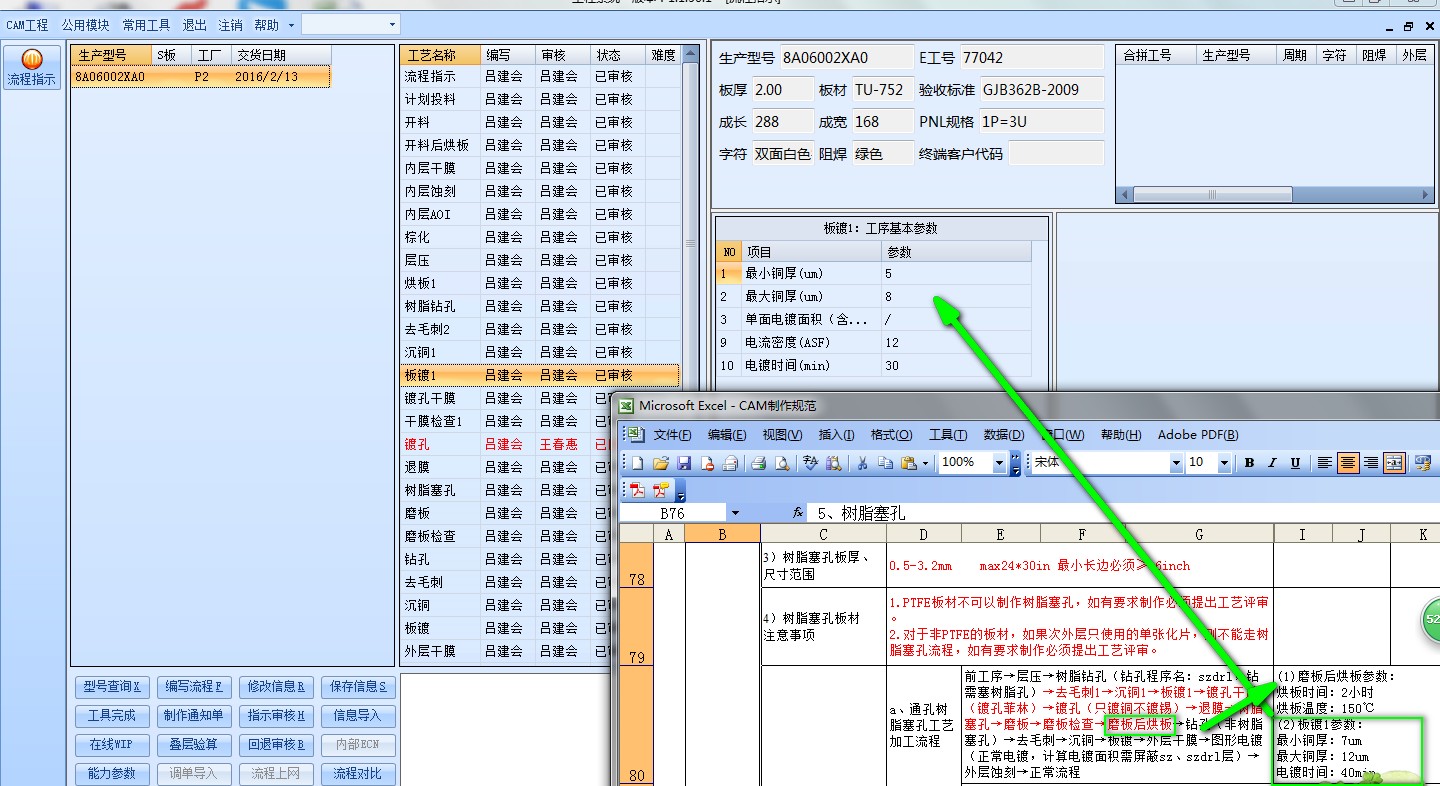
Task: Toggle Underline formatting in Excel
Action: click(x=1295, y=463)
